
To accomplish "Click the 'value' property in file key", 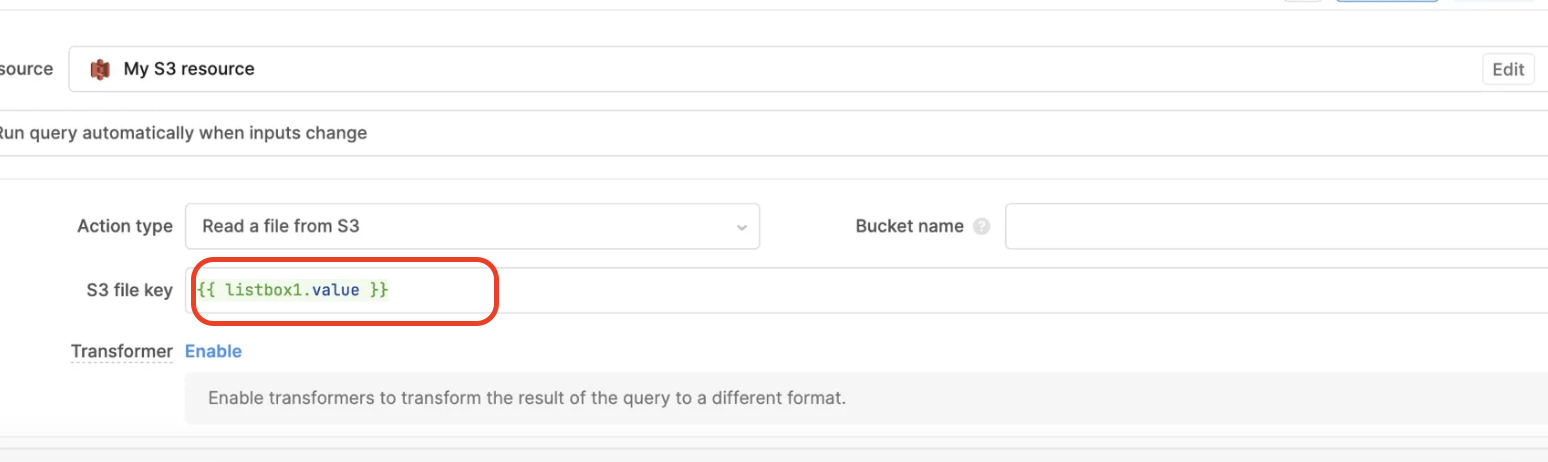I will (x=335, y=290).
